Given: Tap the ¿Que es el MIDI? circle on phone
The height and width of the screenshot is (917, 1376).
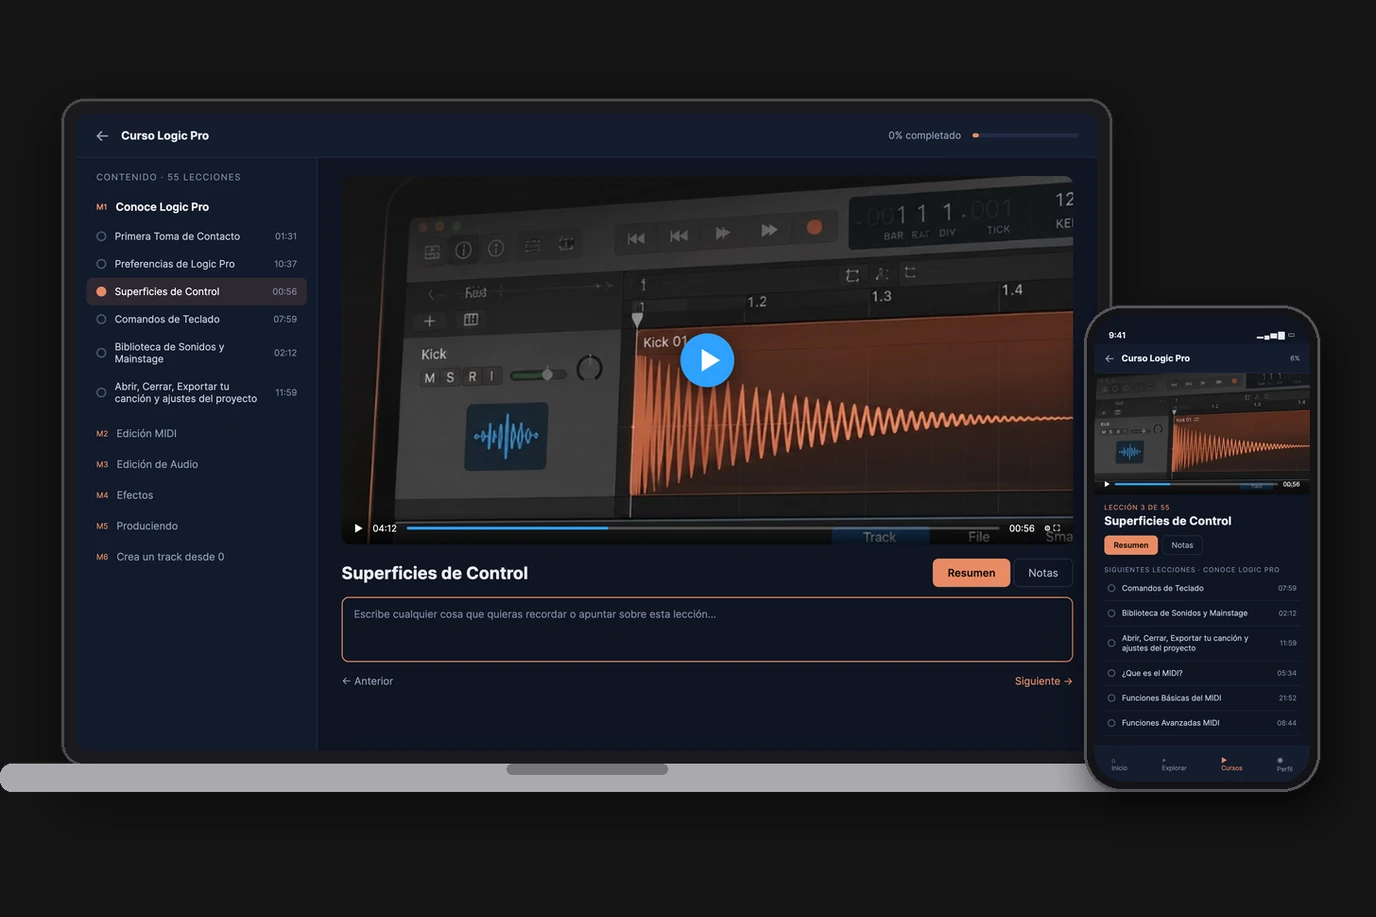Looking at the screenshot, I should [1111, 673].
